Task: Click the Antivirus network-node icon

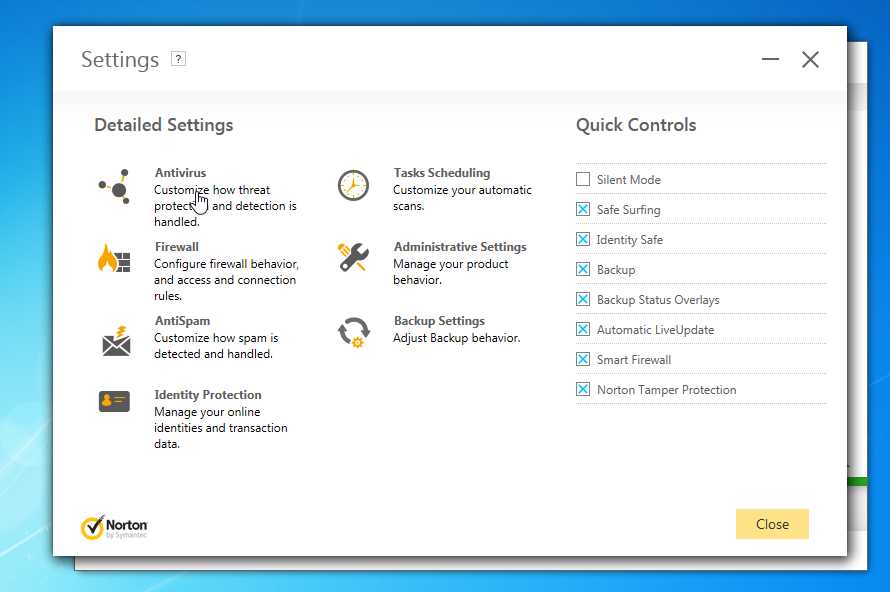Action: [115, 186]
